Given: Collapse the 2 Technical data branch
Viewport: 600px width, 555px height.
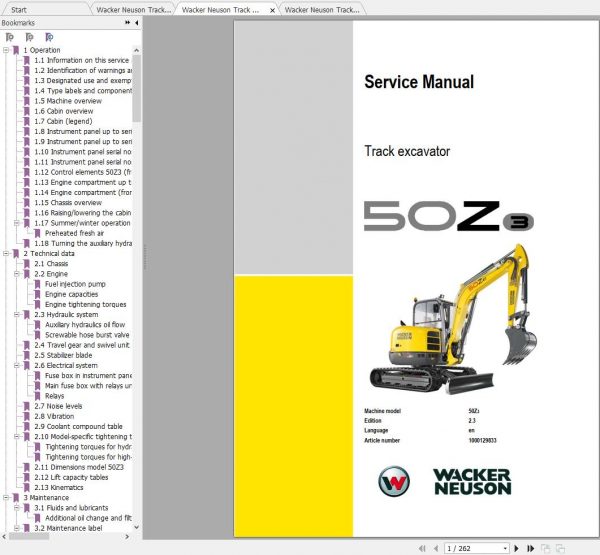Looking at the screenshot, I should [6, 253].
